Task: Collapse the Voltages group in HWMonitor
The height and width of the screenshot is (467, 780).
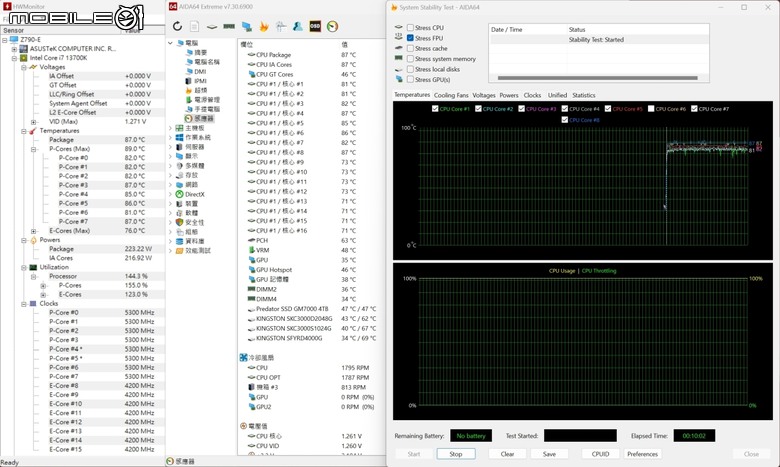Action: 23,67
